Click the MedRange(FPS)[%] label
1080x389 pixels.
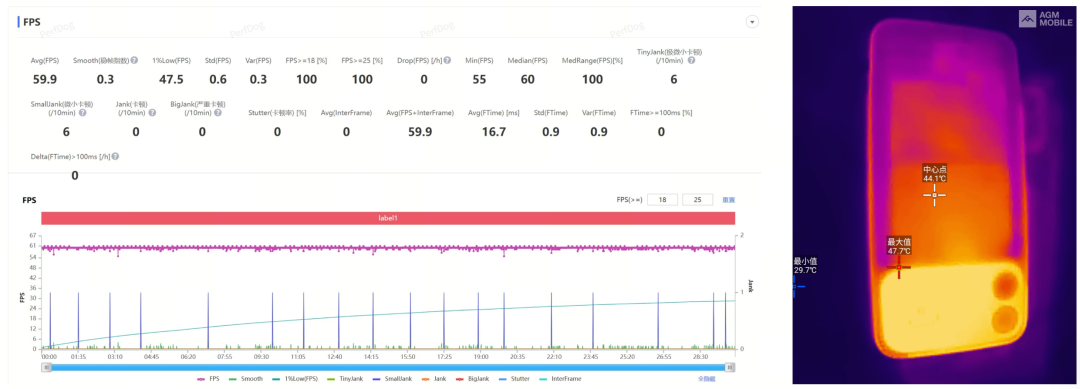[x=592, y=61]
